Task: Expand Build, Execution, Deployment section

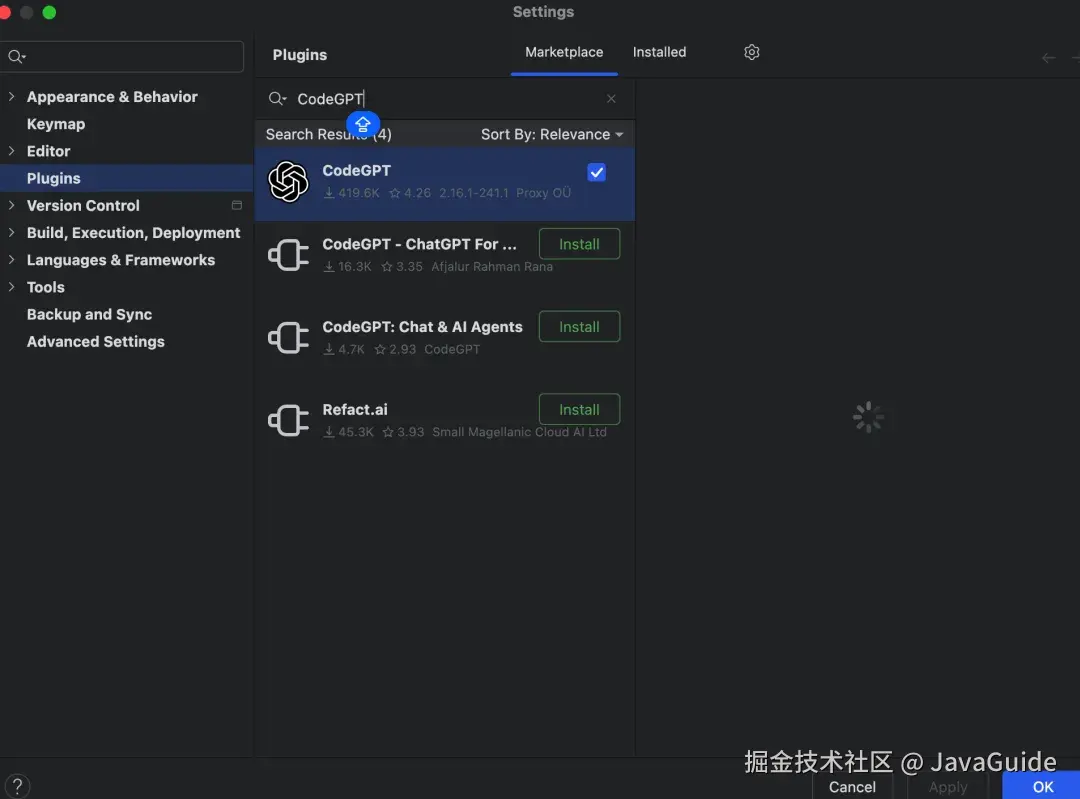Action: 11,233
